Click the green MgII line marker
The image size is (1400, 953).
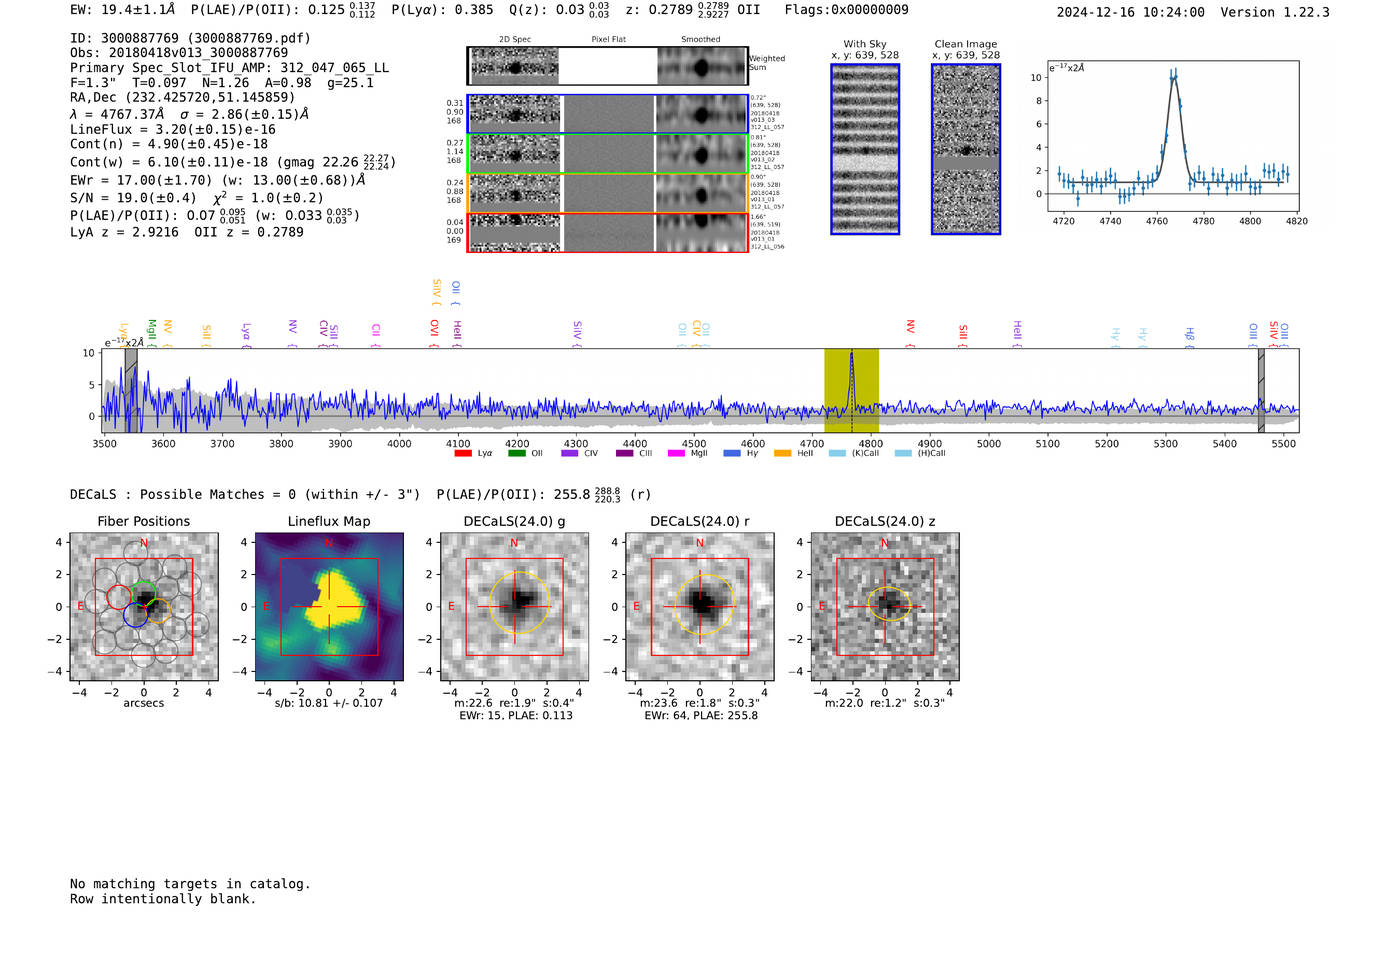click(152, 332)
